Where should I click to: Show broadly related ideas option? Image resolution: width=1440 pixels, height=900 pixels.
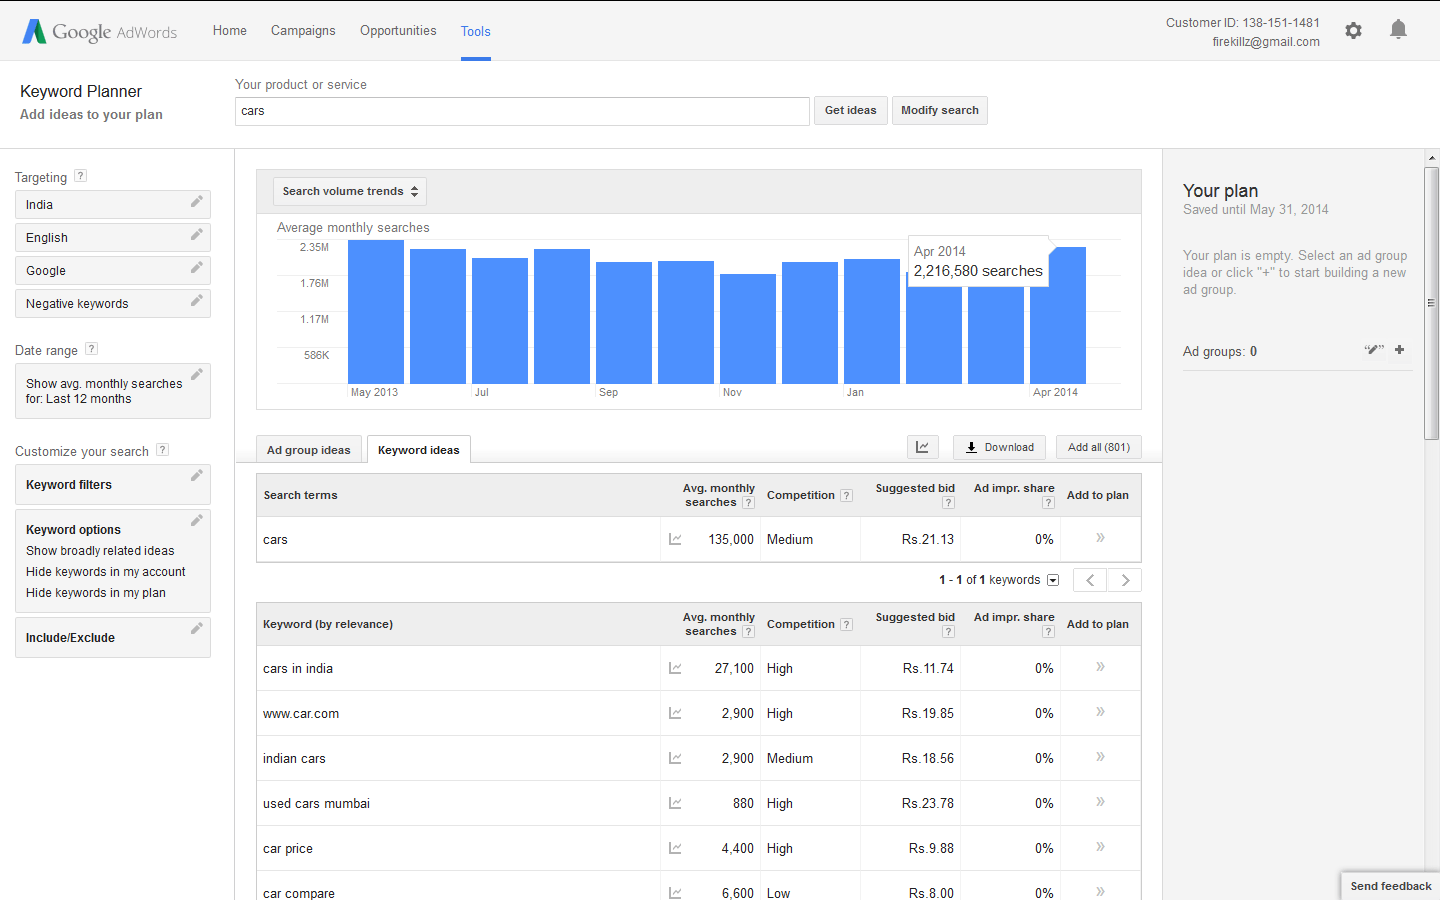click(x=100, y=550)
